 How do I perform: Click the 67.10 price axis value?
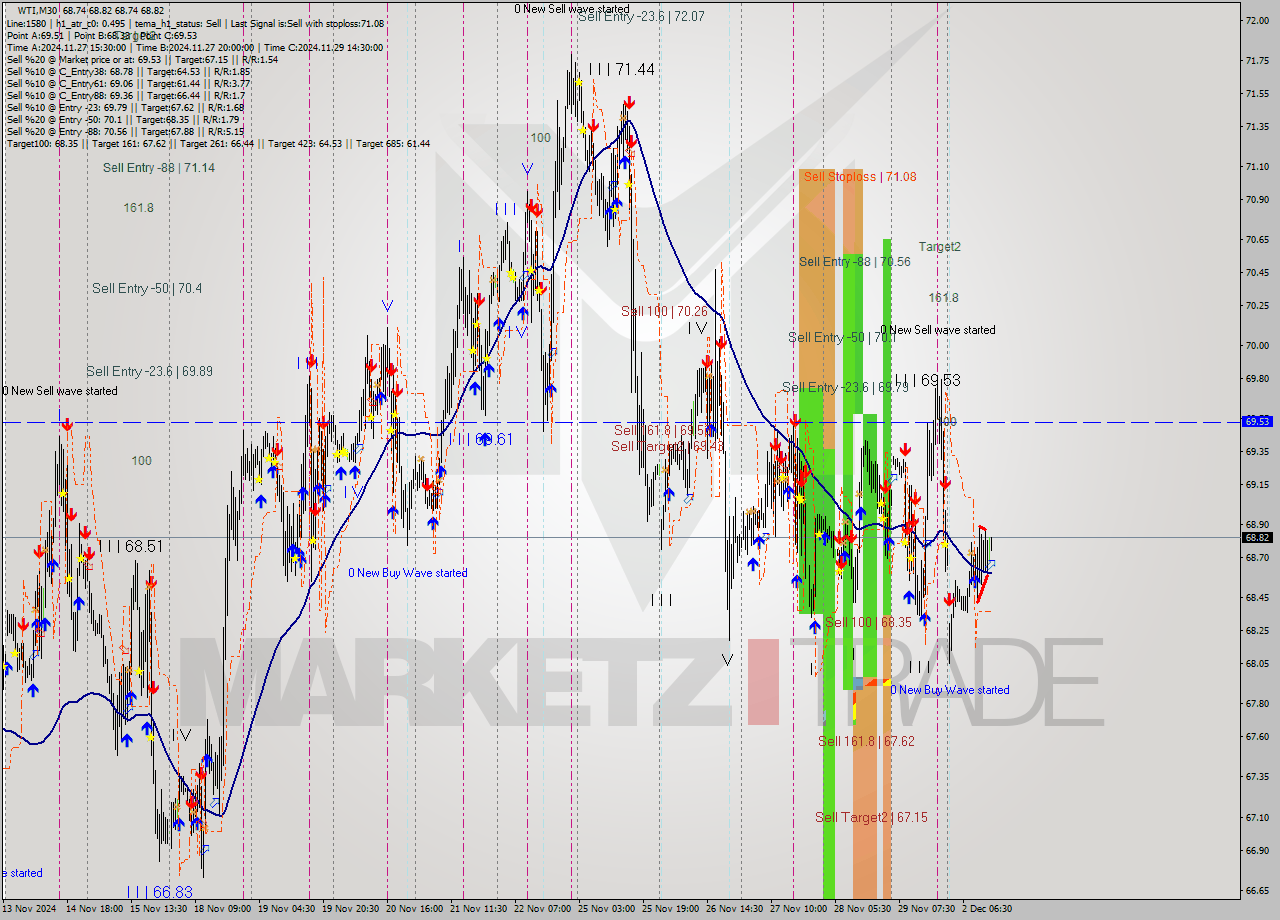point(1257,817)
